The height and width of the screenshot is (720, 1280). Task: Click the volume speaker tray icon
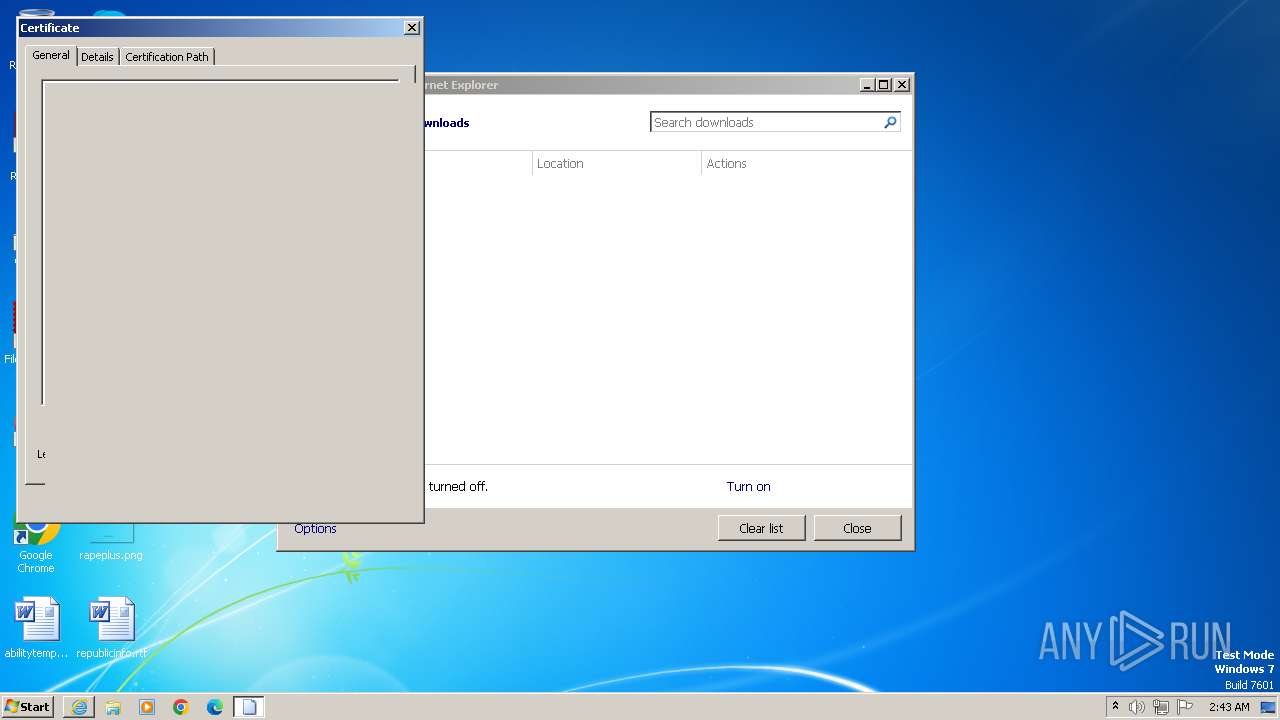point(1137,707)
